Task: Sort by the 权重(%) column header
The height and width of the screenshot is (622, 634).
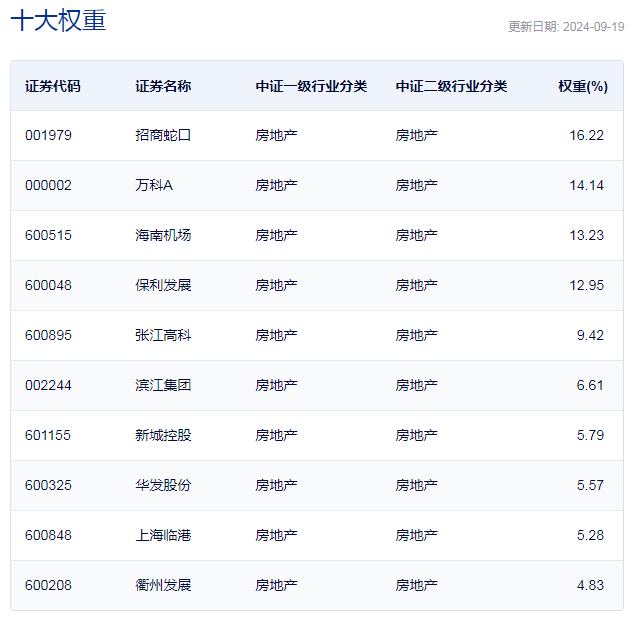Action: 582,86
